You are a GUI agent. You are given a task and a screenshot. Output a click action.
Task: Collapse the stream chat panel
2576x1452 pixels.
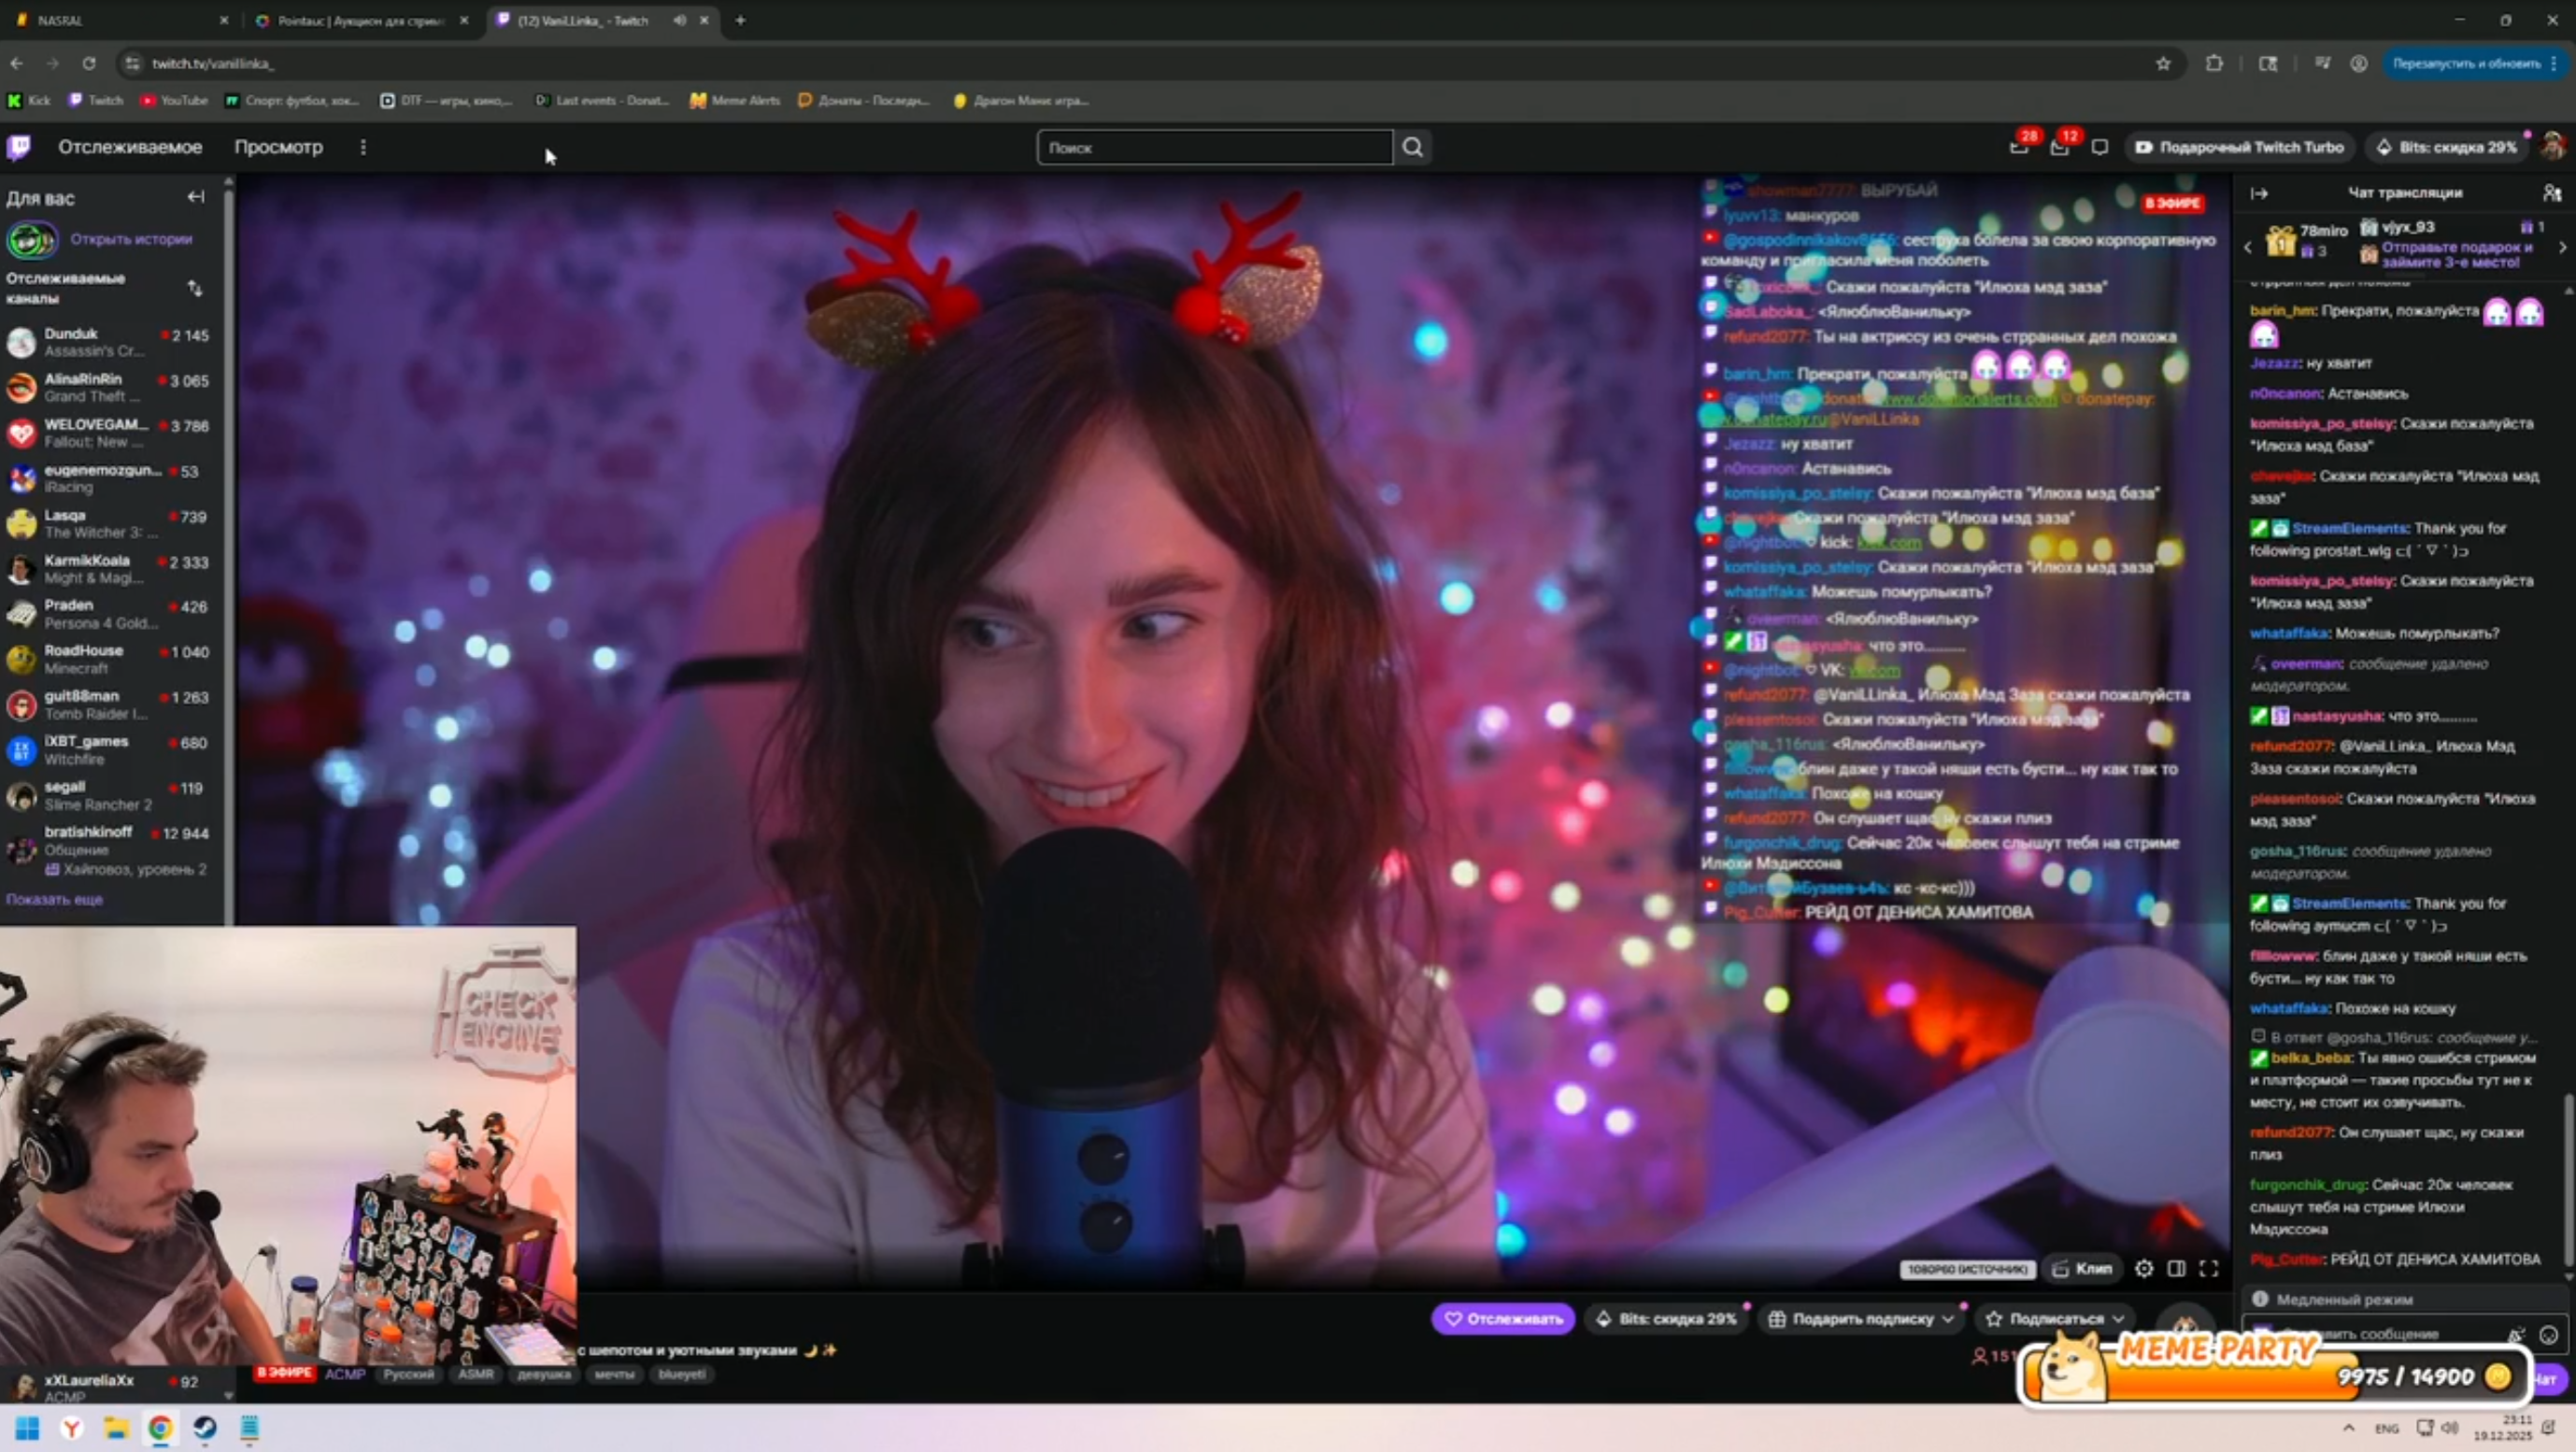click(x=2260, y=193)
